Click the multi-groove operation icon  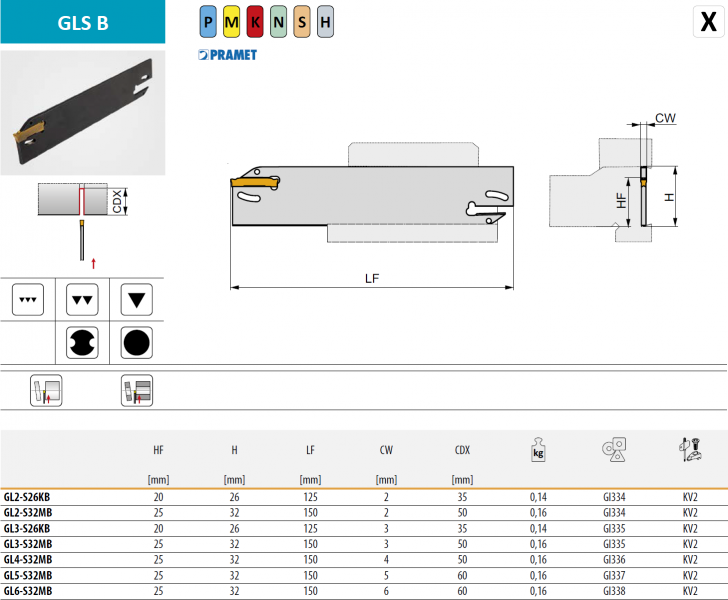(x=135, y=390)
